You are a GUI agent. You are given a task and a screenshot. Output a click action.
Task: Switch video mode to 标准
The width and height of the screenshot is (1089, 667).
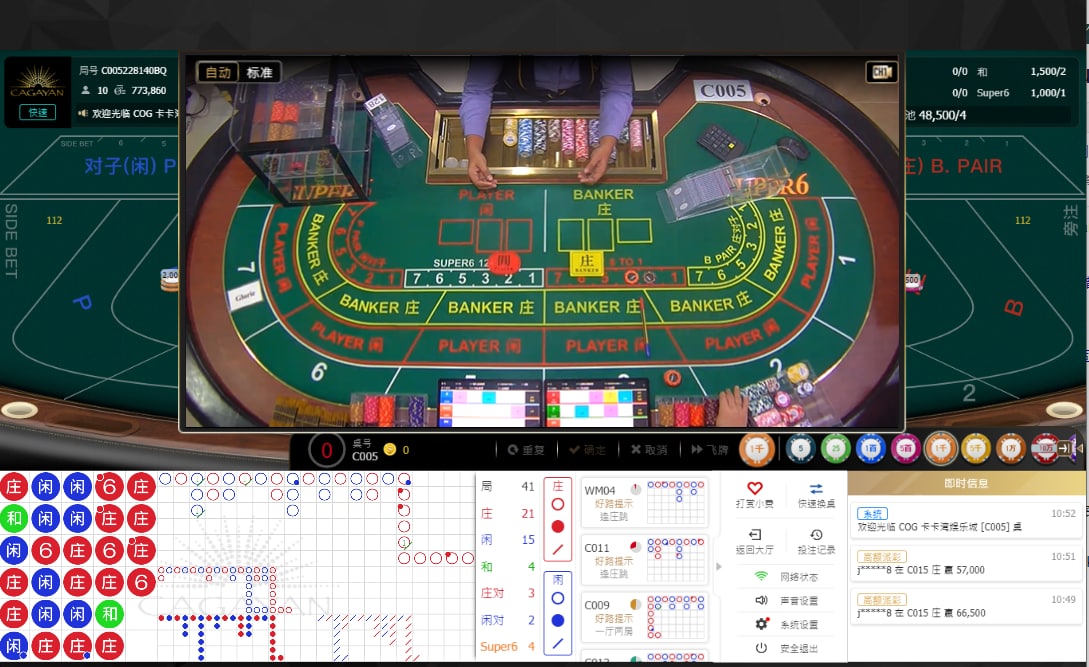(x=259, y=73)
